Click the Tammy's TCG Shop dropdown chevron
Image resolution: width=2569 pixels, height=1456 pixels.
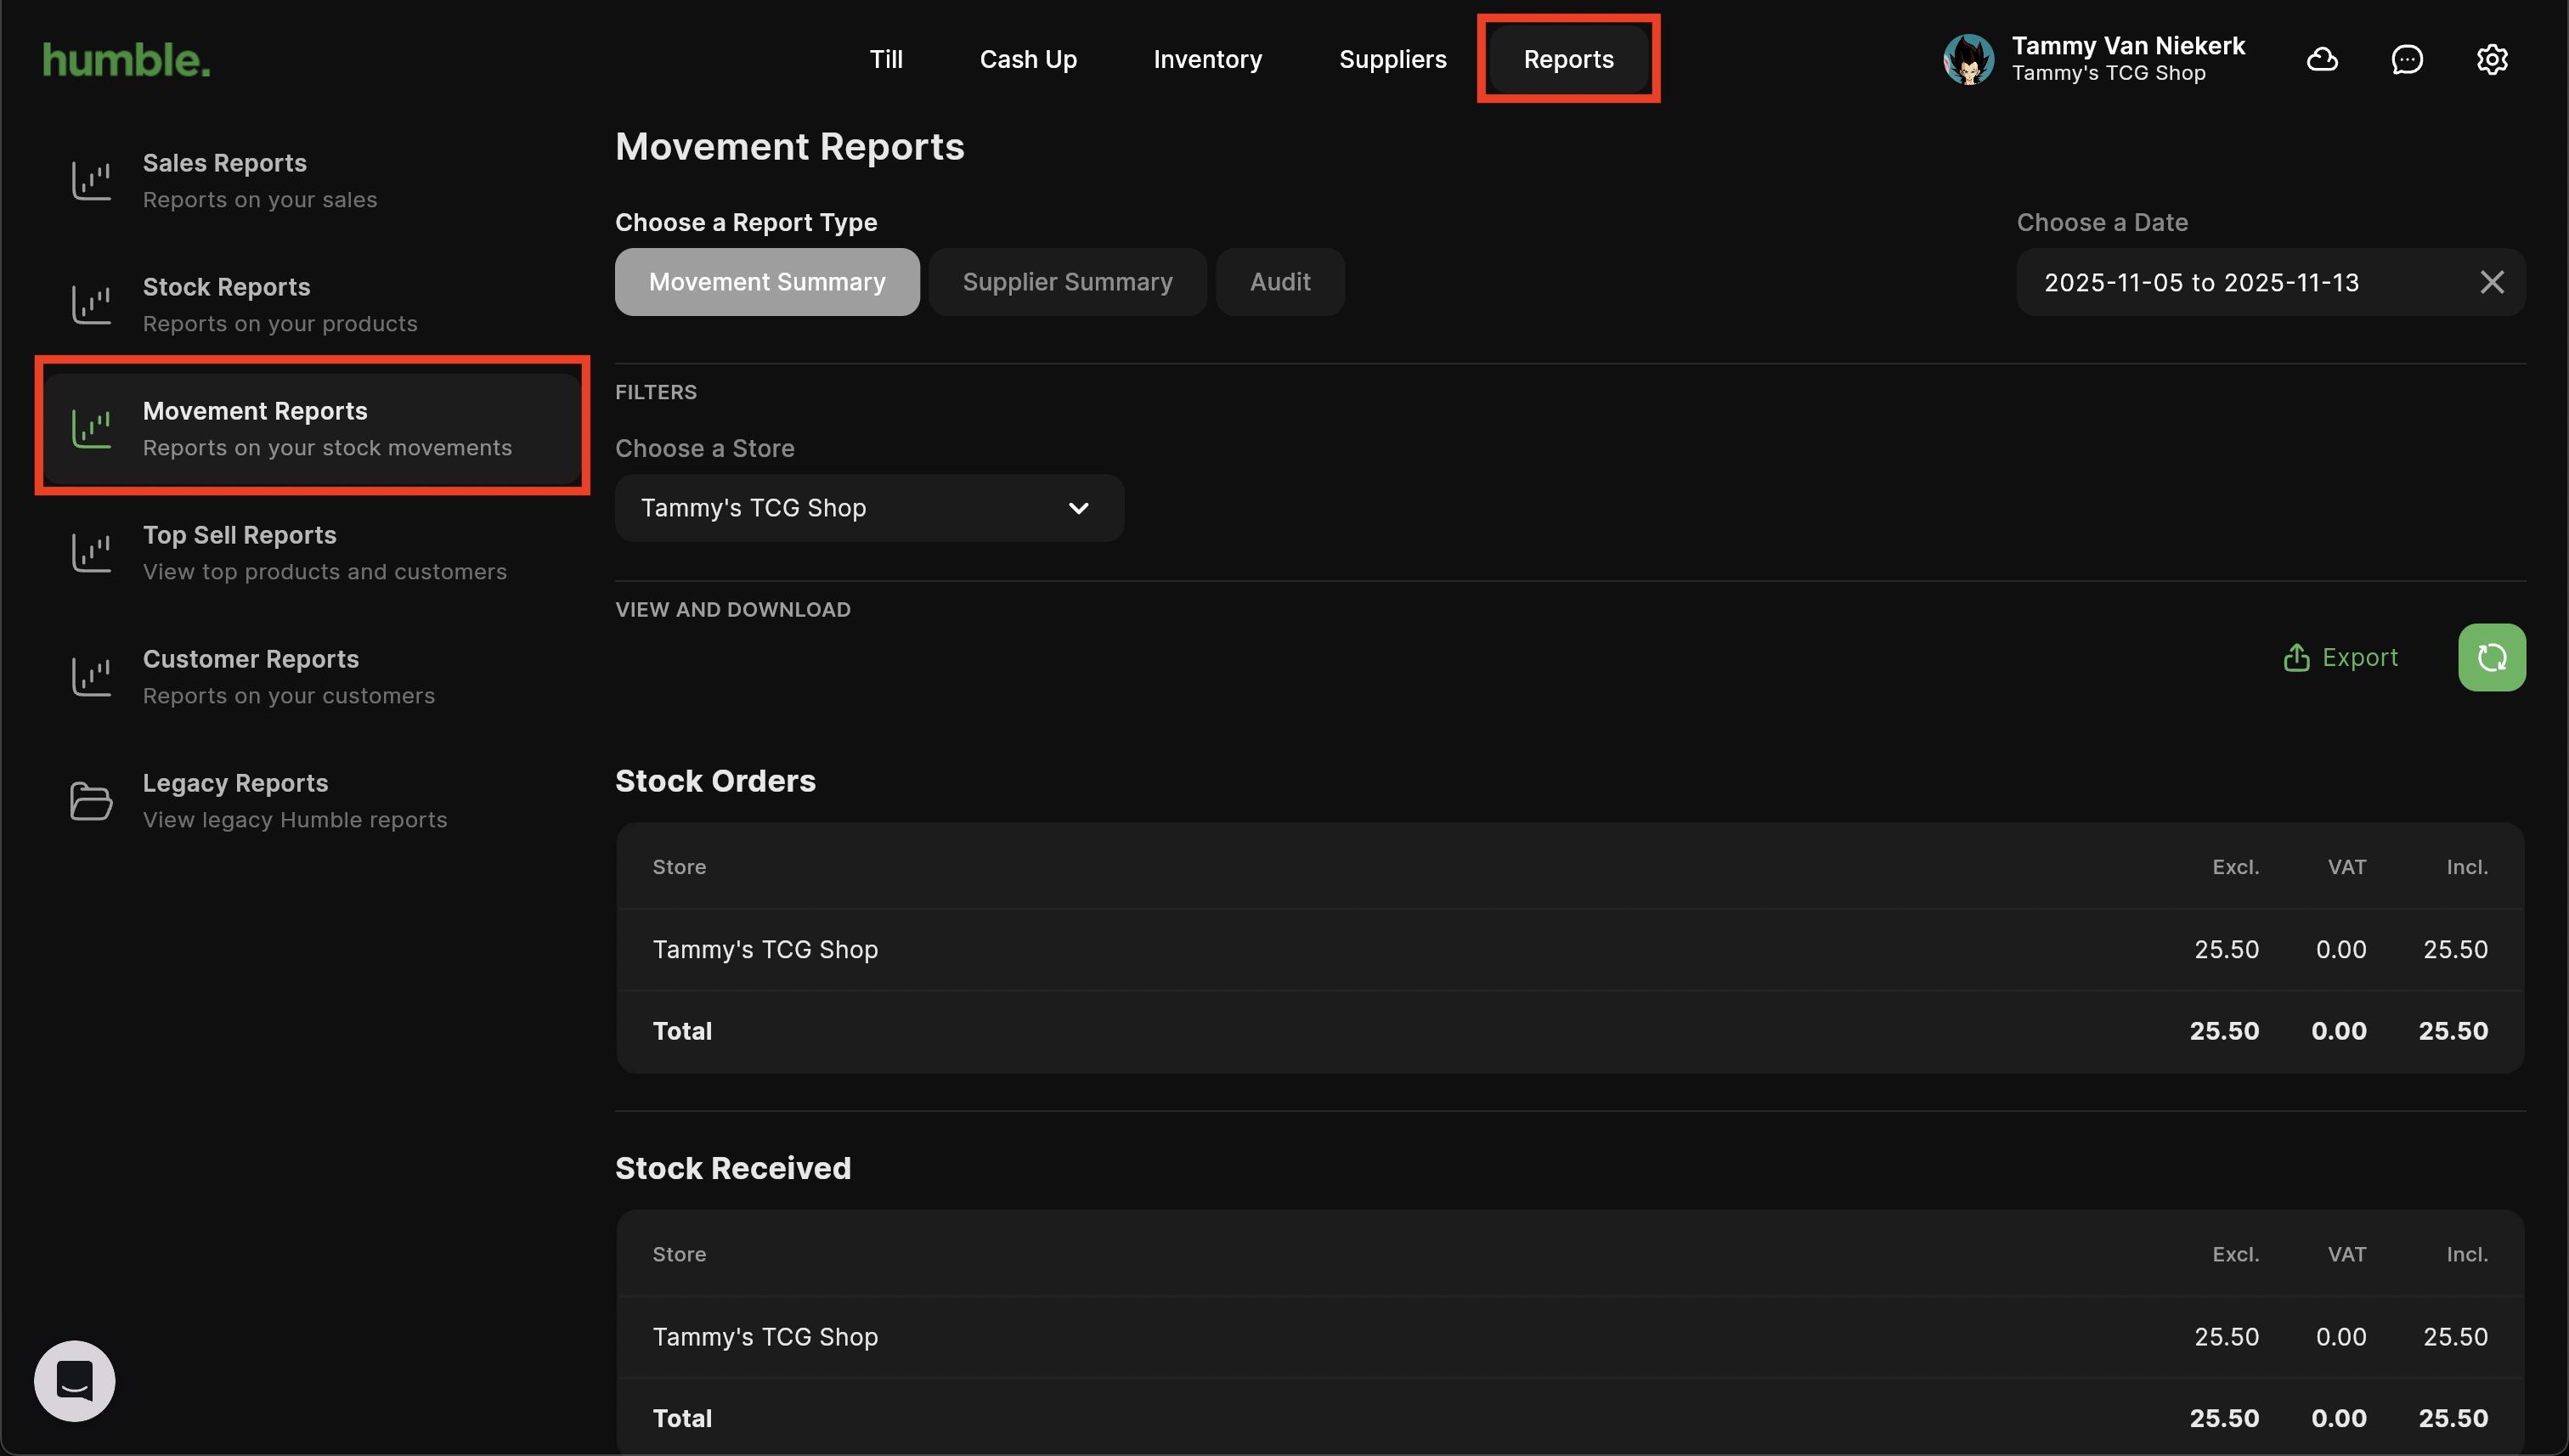pos(1078,508)
